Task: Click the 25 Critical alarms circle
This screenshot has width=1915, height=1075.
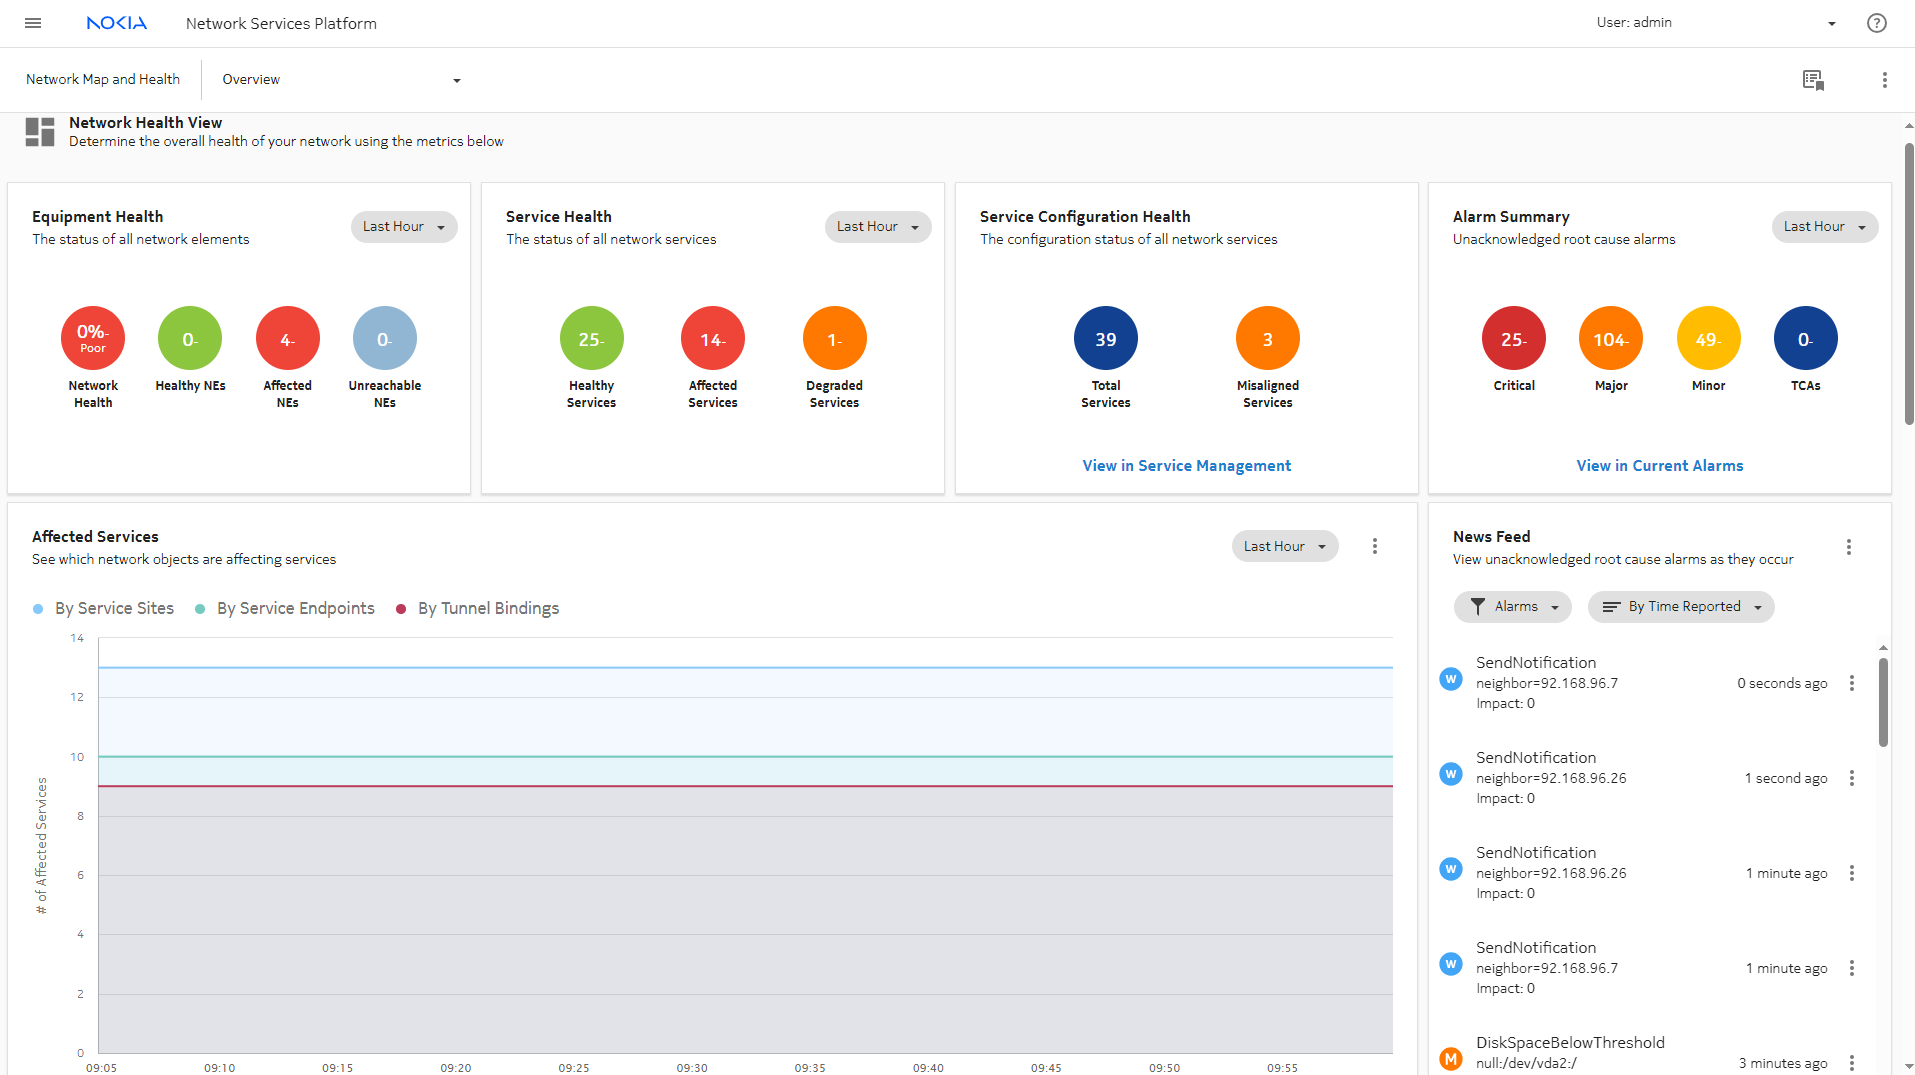Action: pyautogui.click(x=1514, y=338)
